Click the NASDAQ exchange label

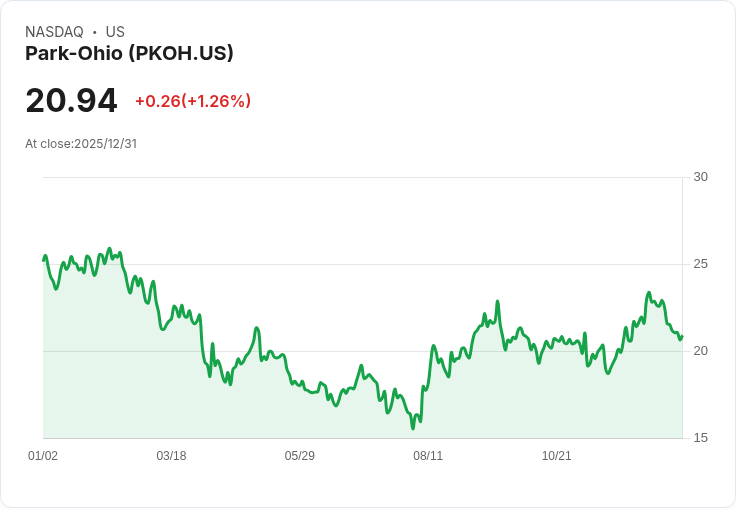(54, 32)
